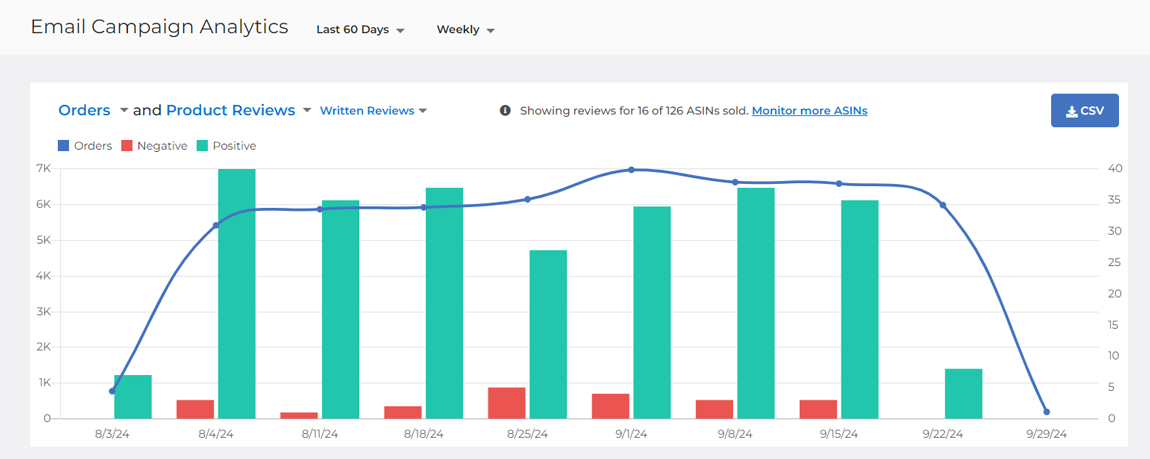Expand the 'Last 60 Days' date range dropdown
Screen dimensions: 1150x459
pyautogui.click(x=360, y=30)
